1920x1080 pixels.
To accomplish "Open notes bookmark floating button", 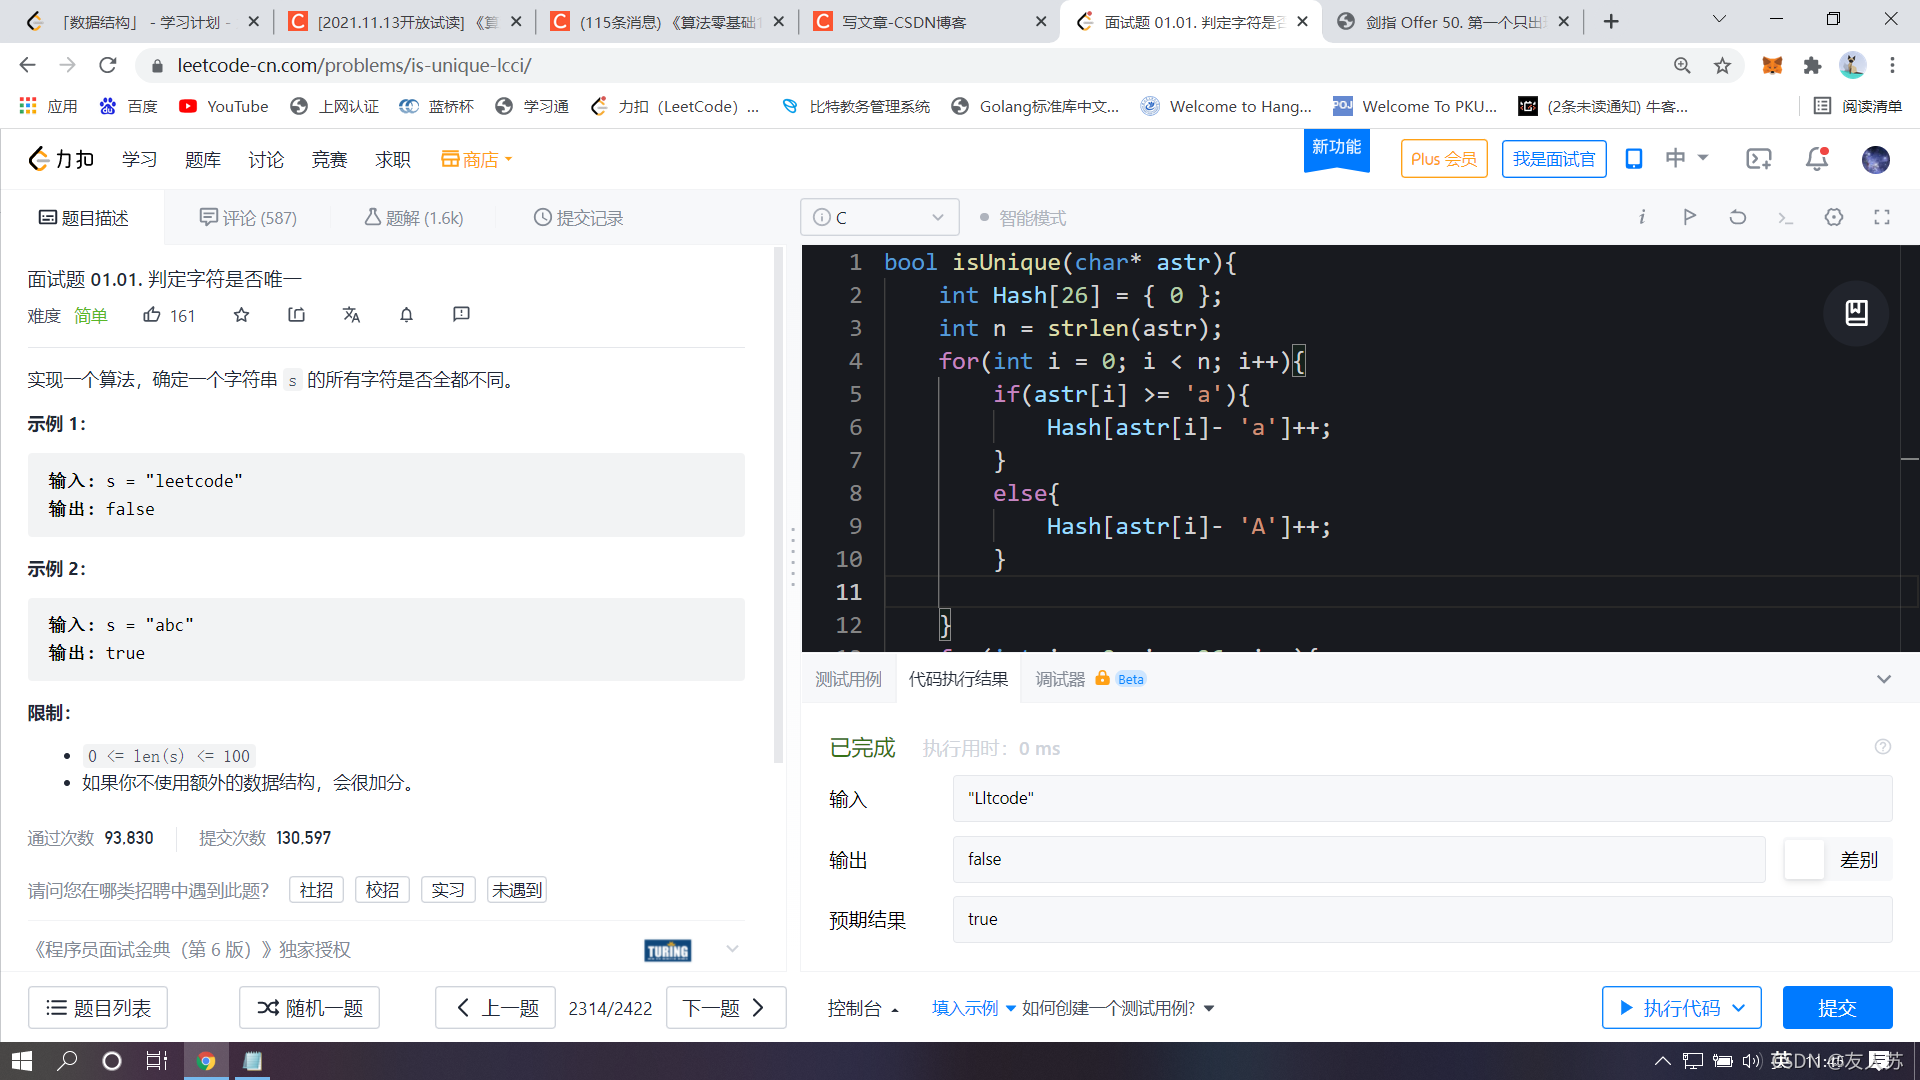I will (1856, 313).
